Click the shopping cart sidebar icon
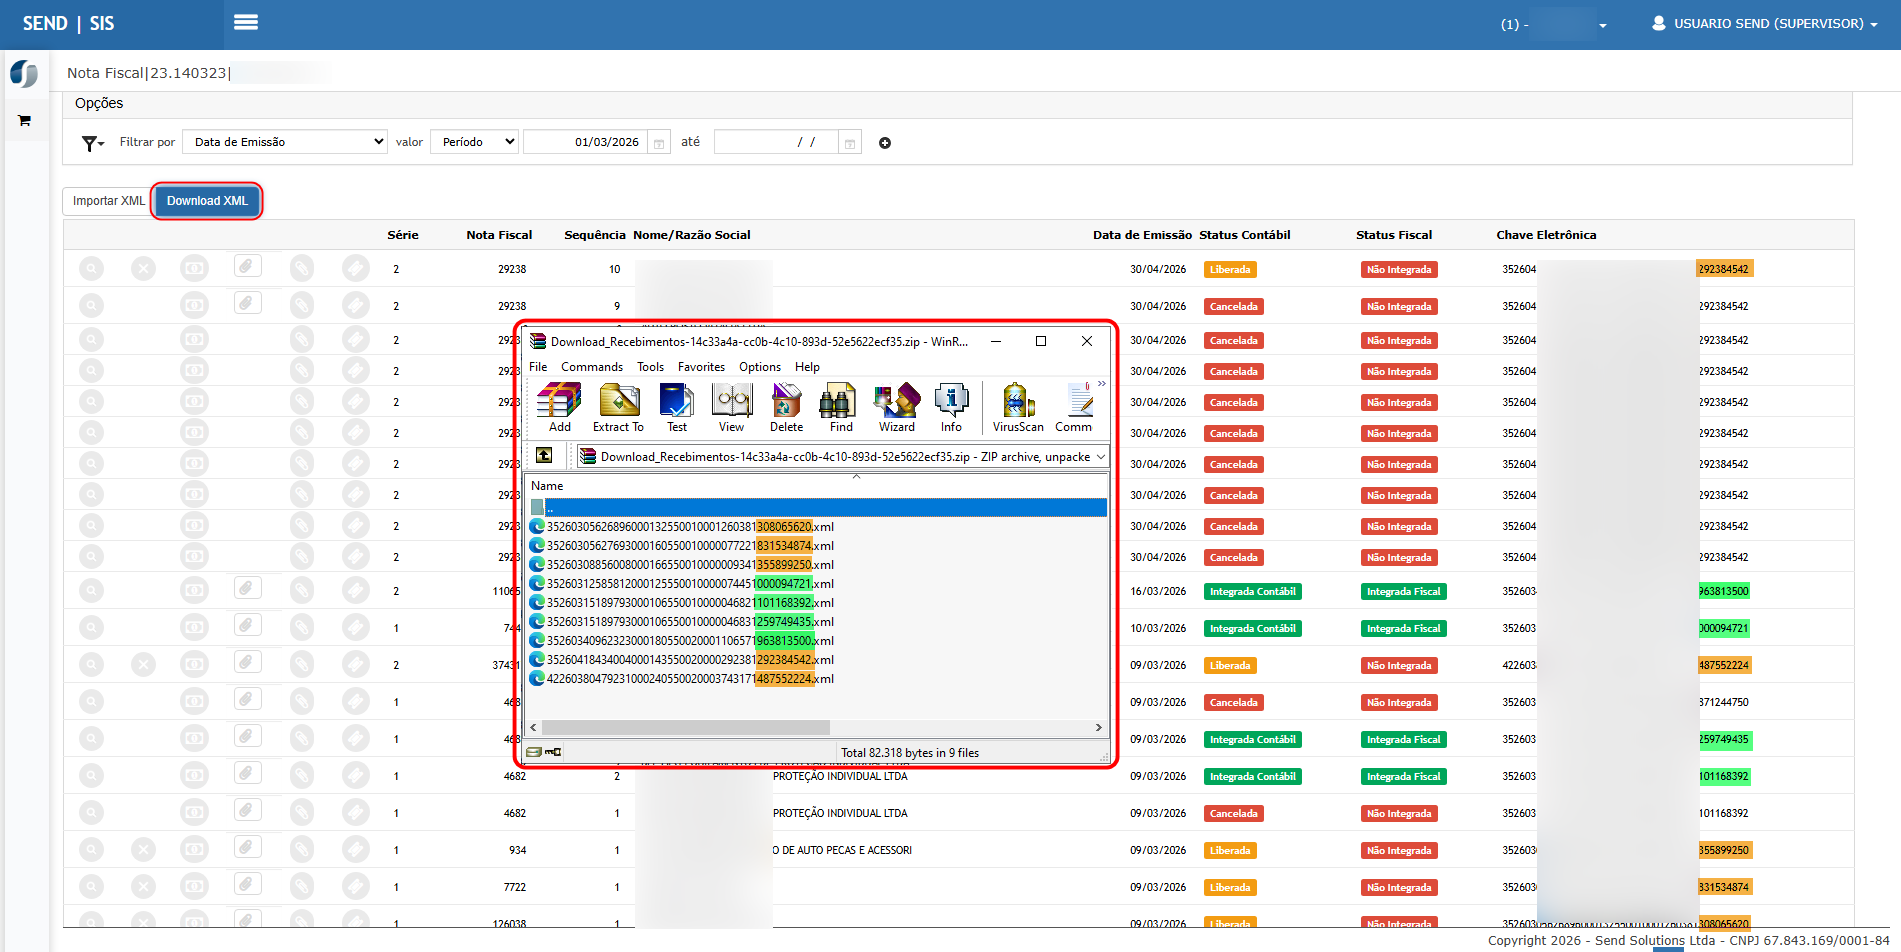1901x952 pixels. (x=24, y=121)
